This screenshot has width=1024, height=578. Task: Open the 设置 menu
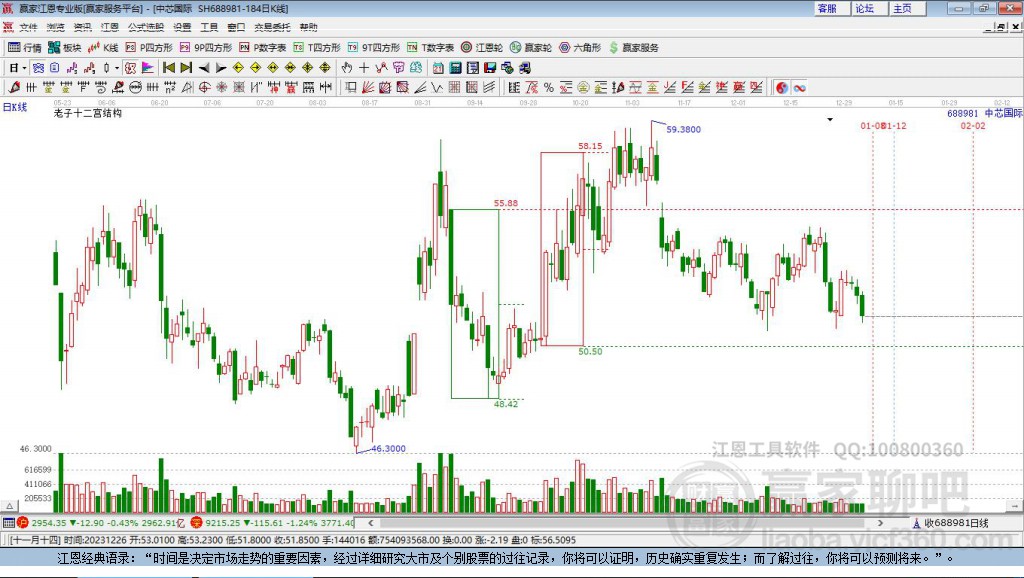182,27
